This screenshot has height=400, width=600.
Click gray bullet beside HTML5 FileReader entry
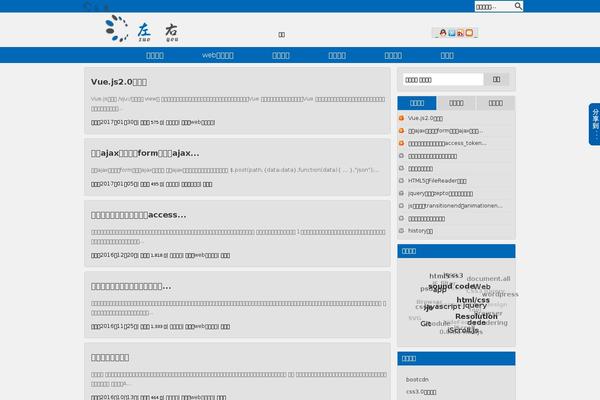401,181
